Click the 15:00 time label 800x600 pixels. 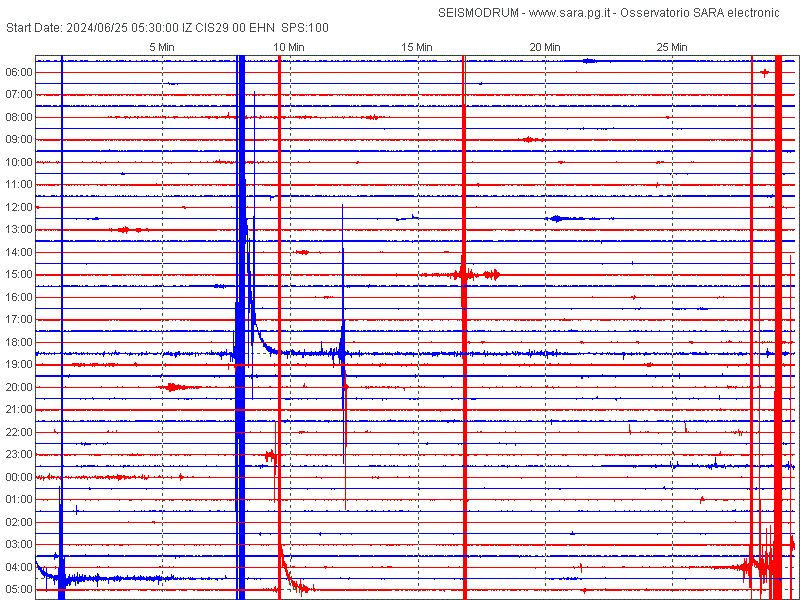tap(19, 274)
